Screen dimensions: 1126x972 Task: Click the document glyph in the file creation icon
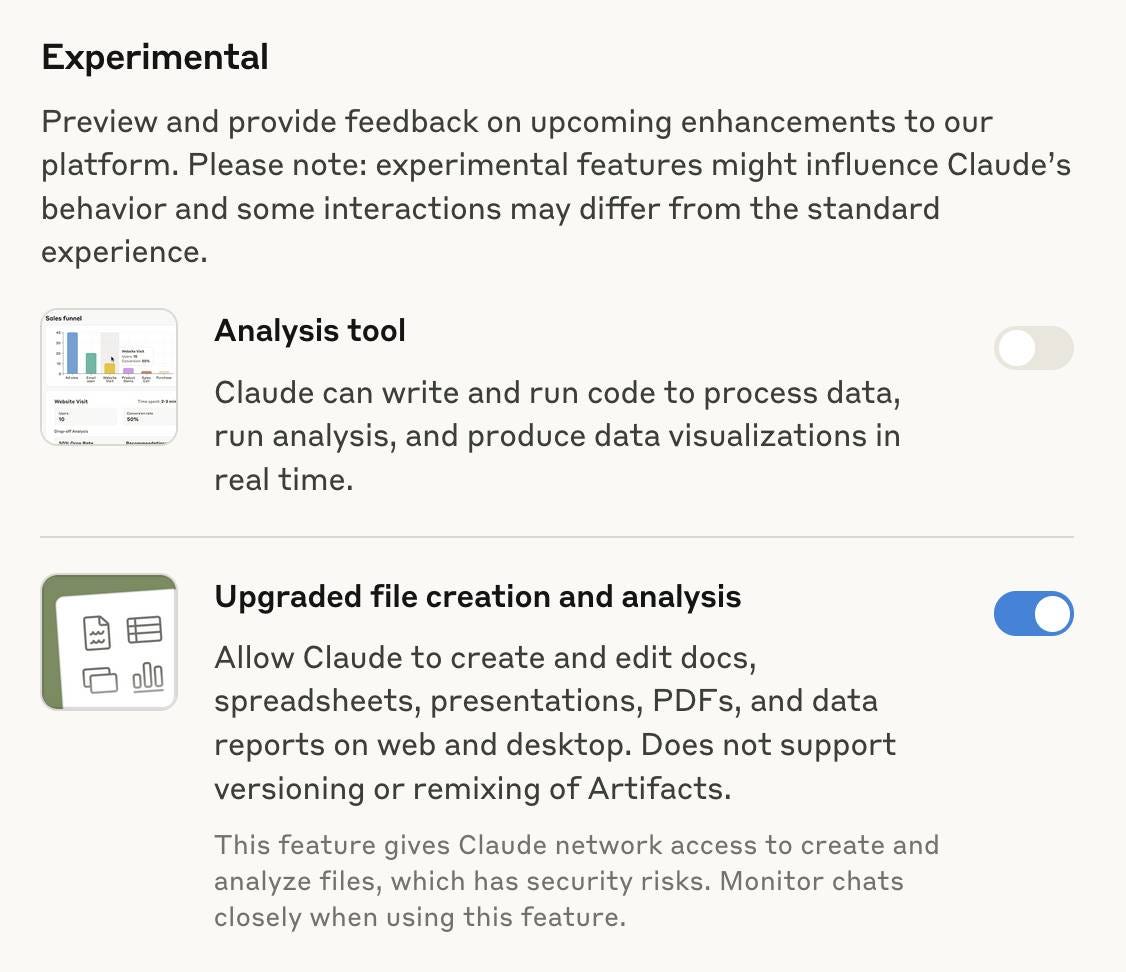[95, 632]
